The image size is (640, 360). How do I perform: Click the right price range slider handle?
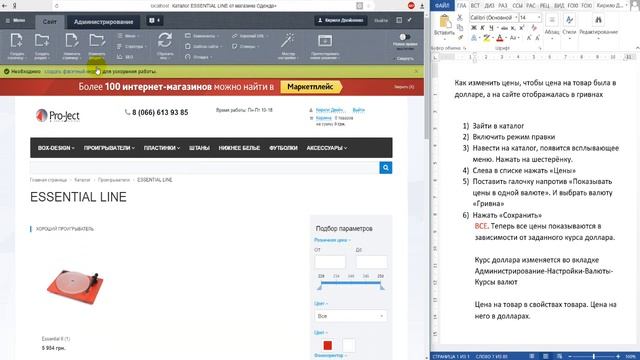(382, 287)
